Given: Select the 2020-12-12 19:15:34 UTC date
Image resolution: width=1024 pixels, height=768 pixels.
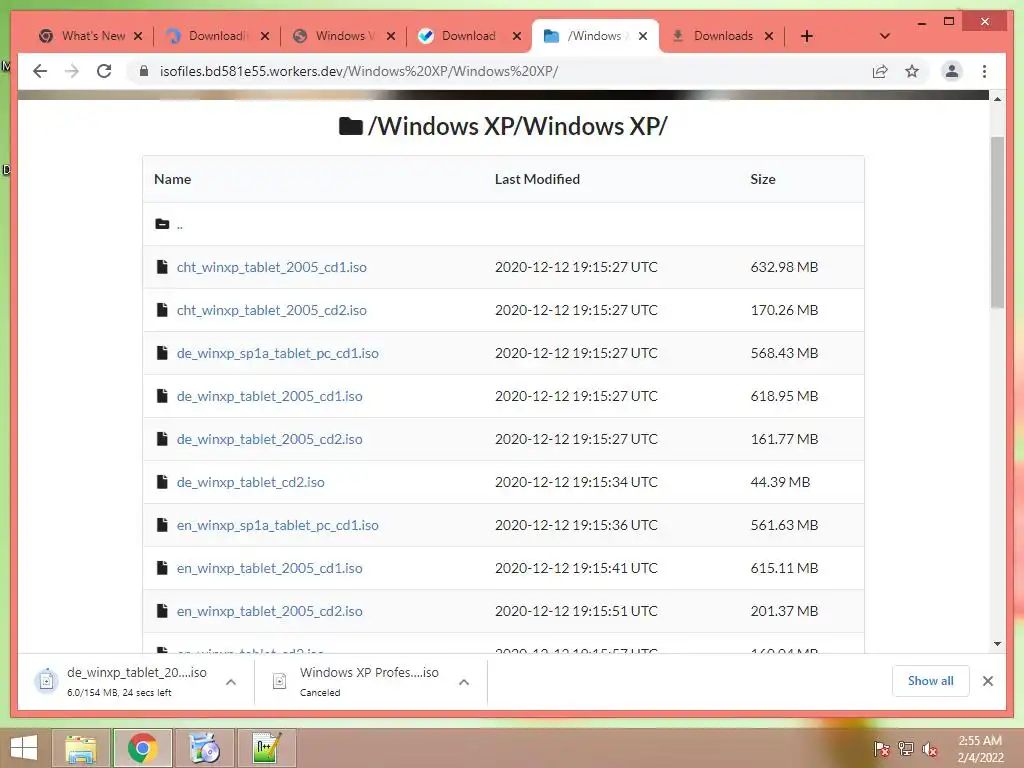Looking at the screenshot, I should (576, 483).
